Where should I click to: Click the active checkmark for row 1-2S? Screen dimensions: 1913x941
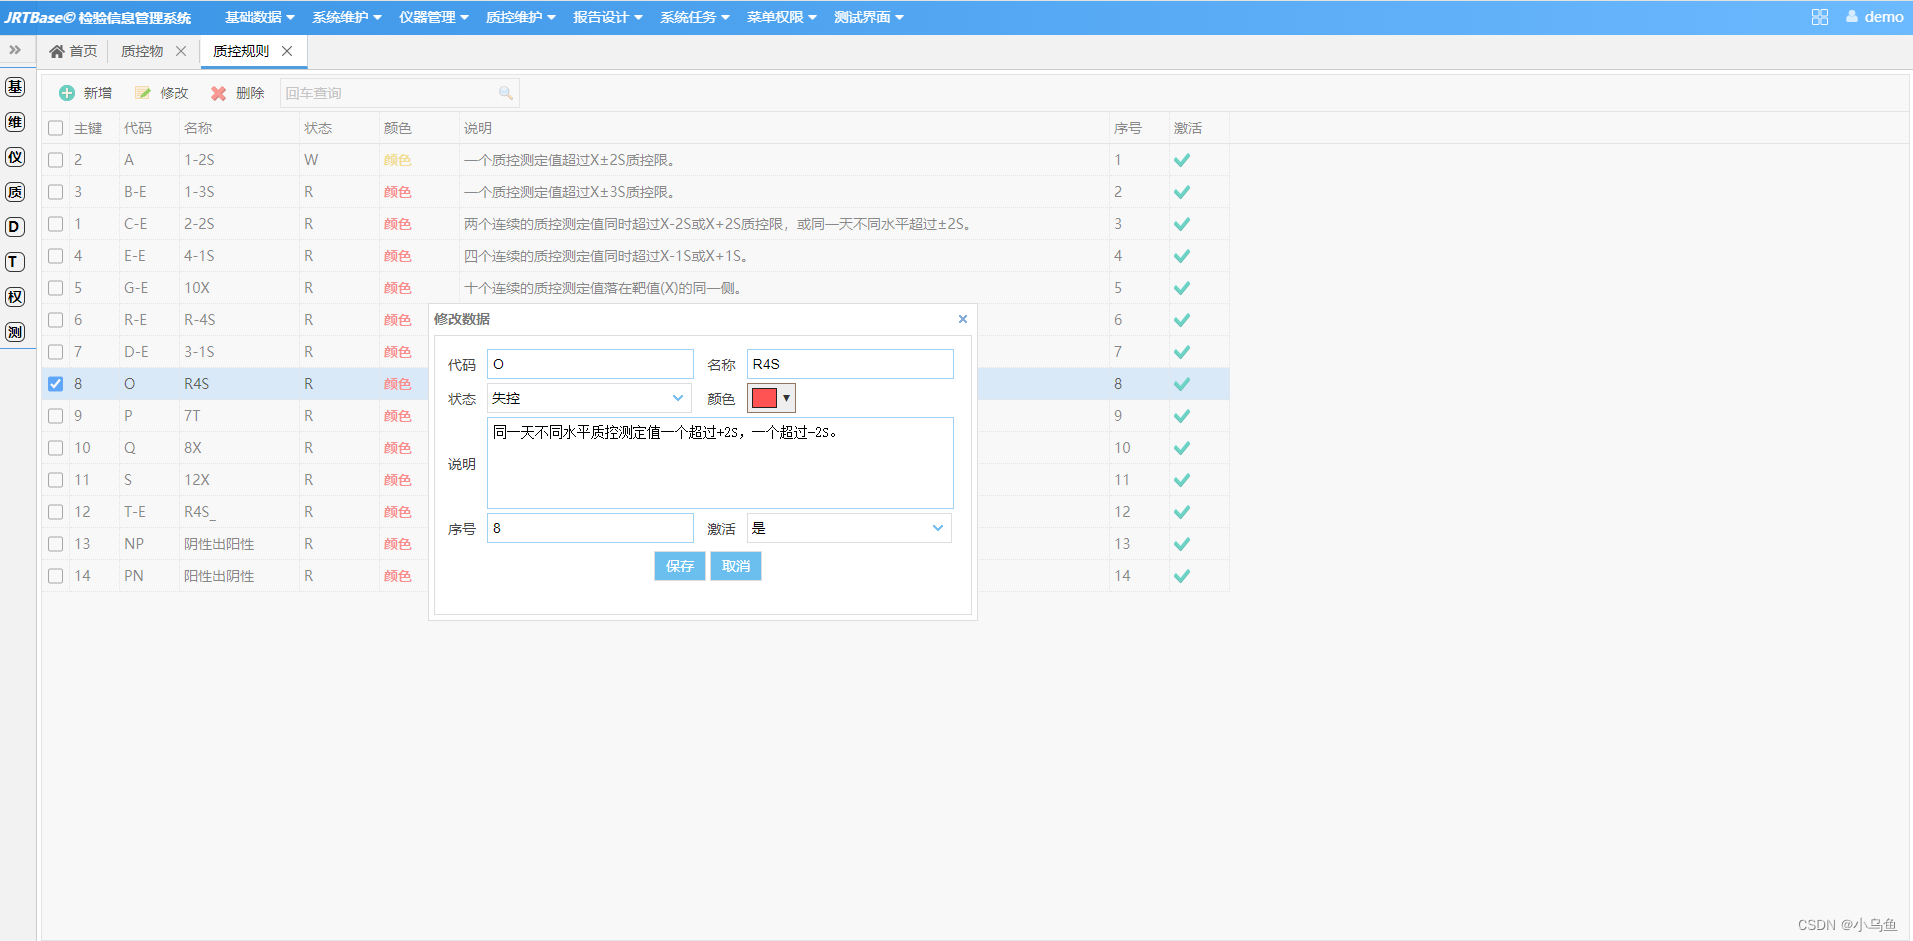[1182, 160]
